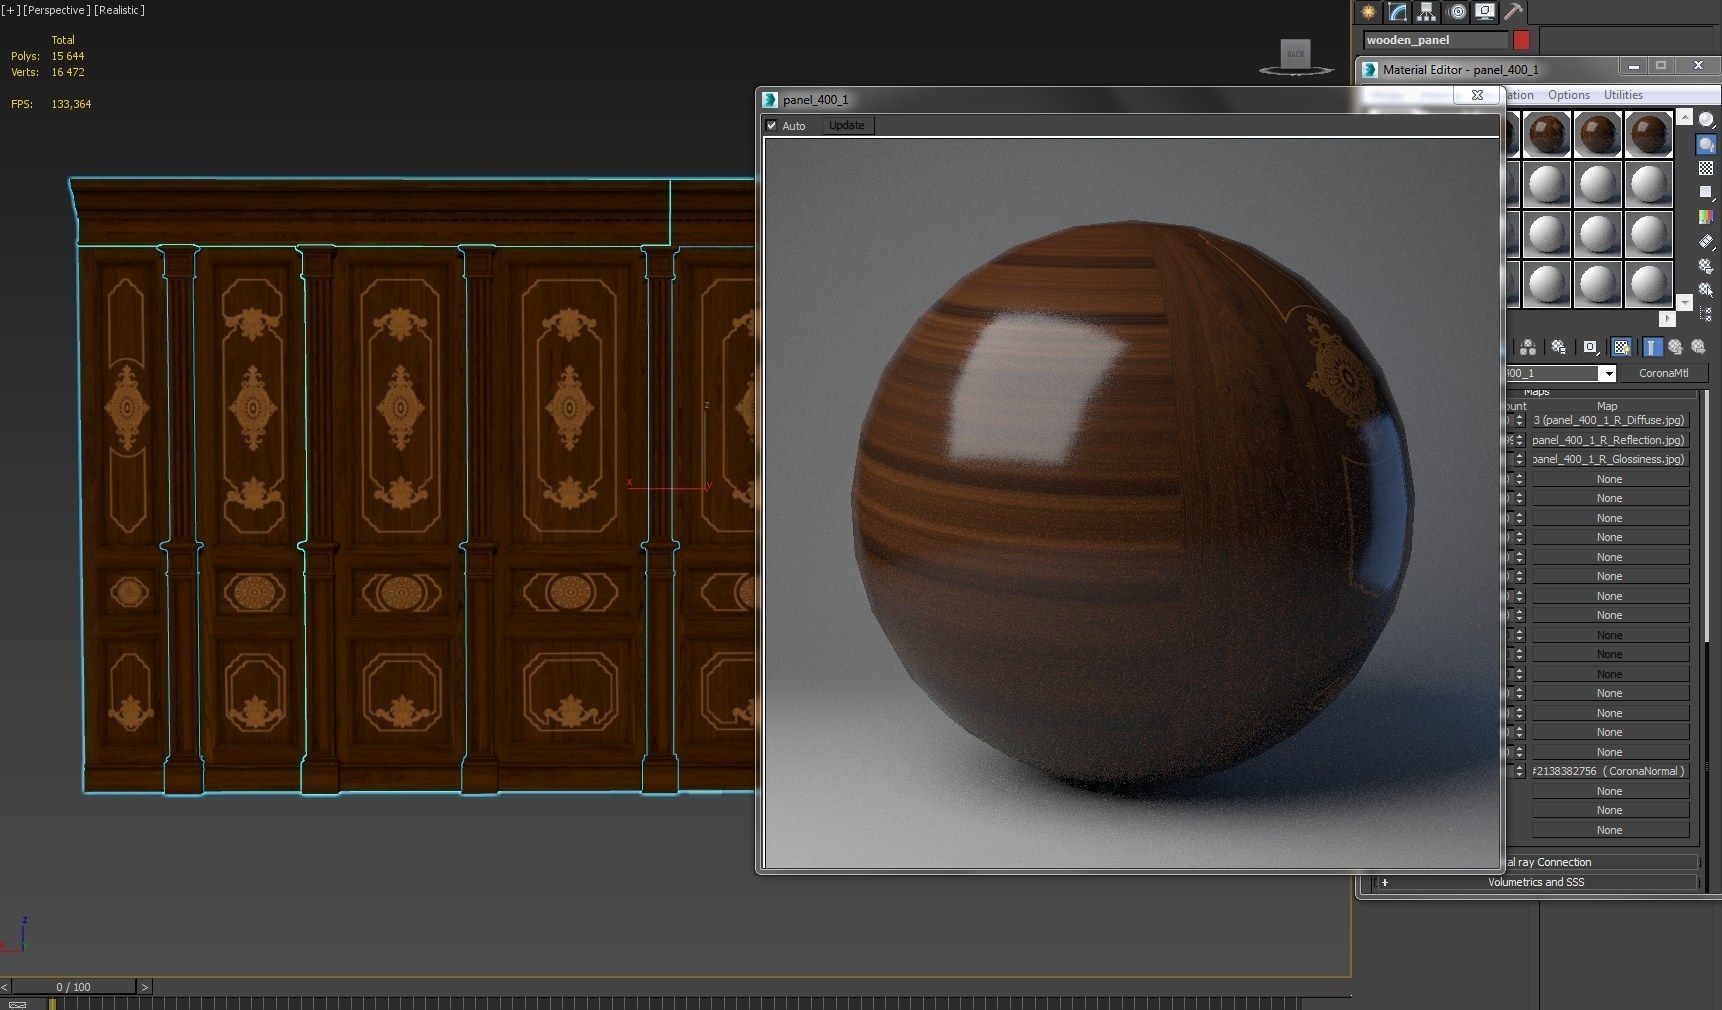Click the 0 / 100 time slider handle
The width and height of the screenshot is (1722, 1010).
coord(73,987)
